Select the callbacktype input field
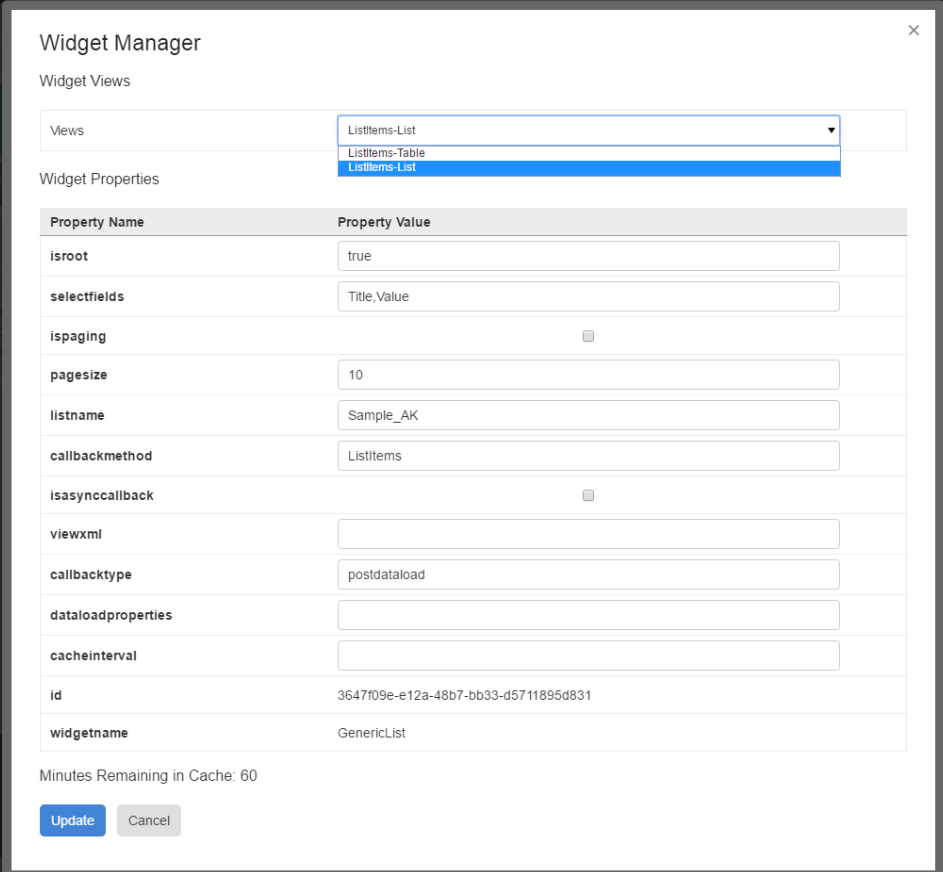Viewport: 943px width, 872px height. coord(588,574)
